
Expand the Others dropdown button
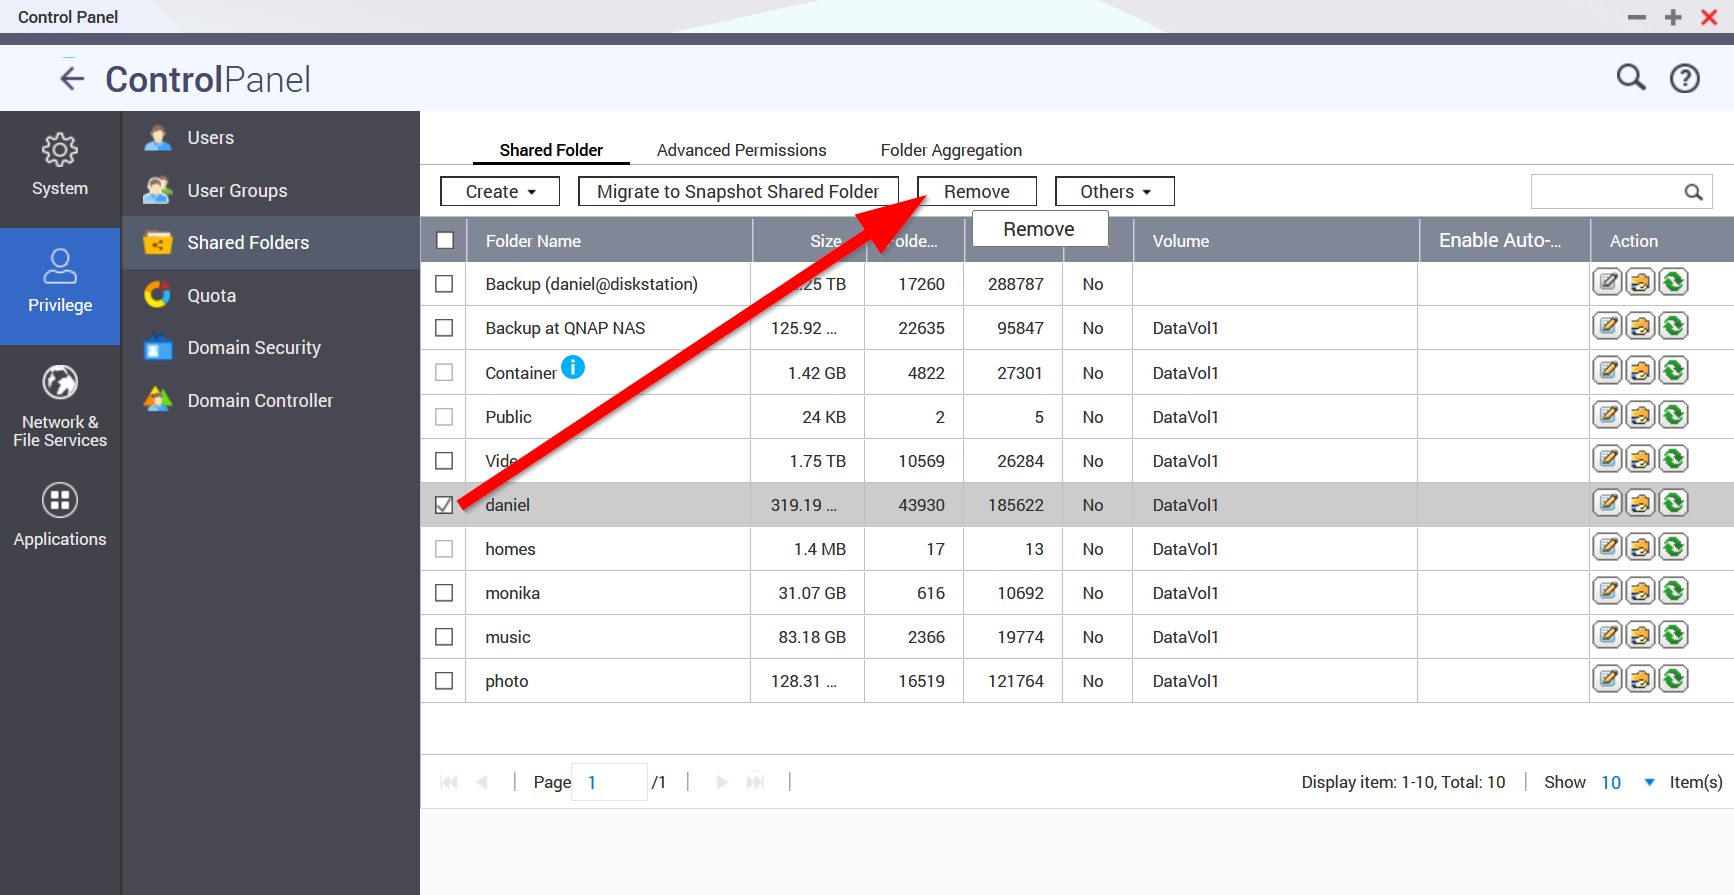tap(1115, 192)
